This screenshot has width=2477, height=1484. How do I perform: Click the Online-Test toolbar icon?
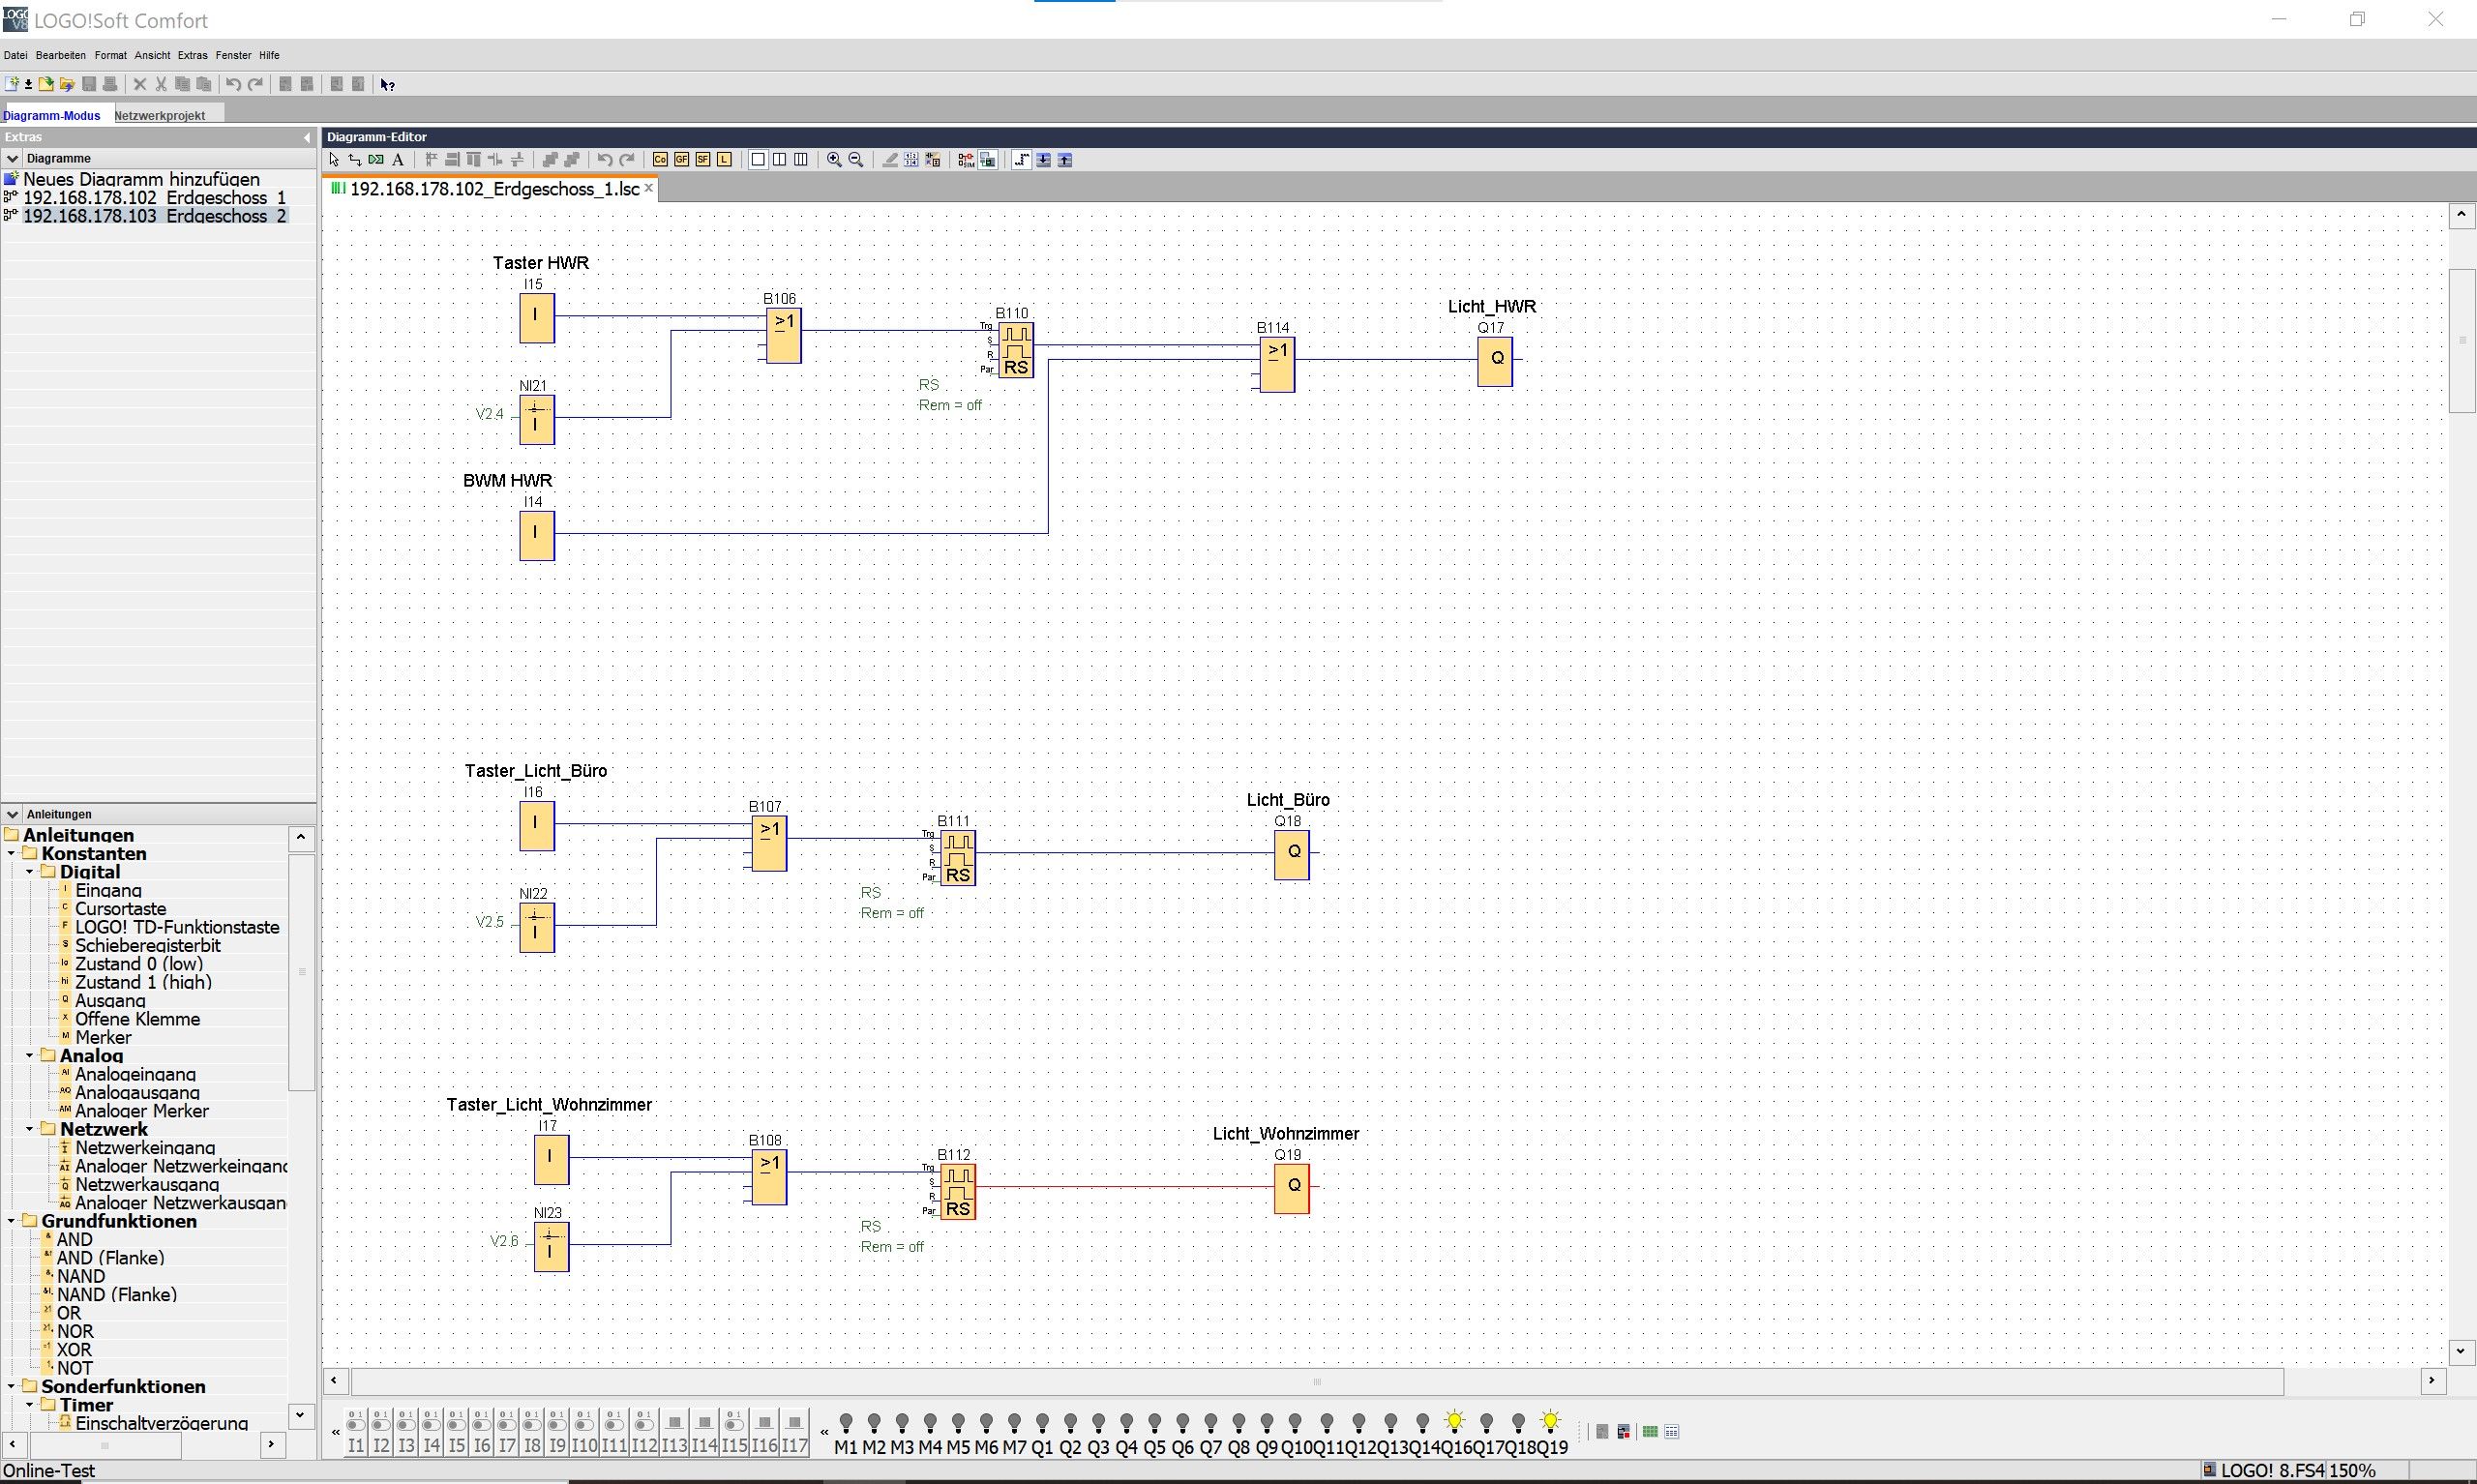(988, 160)
